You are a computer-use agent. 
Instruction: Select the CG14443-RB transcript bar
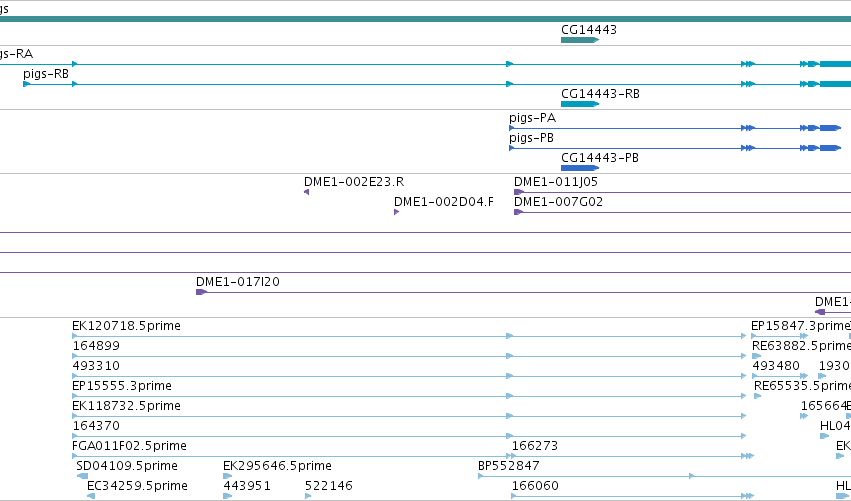[580, 104]
